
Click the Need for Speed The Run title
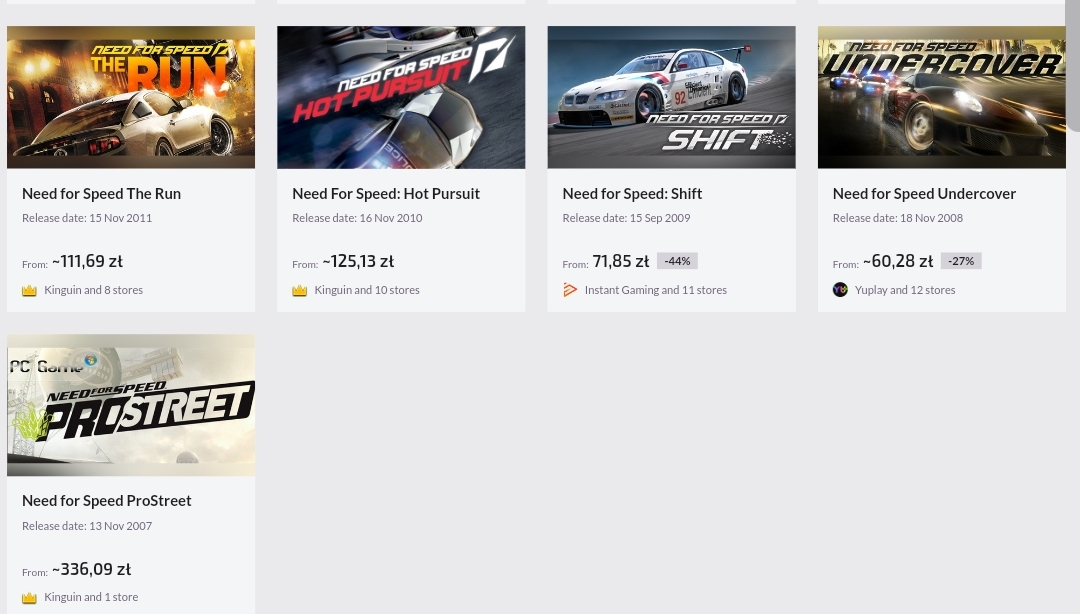[x=101, y=193]
